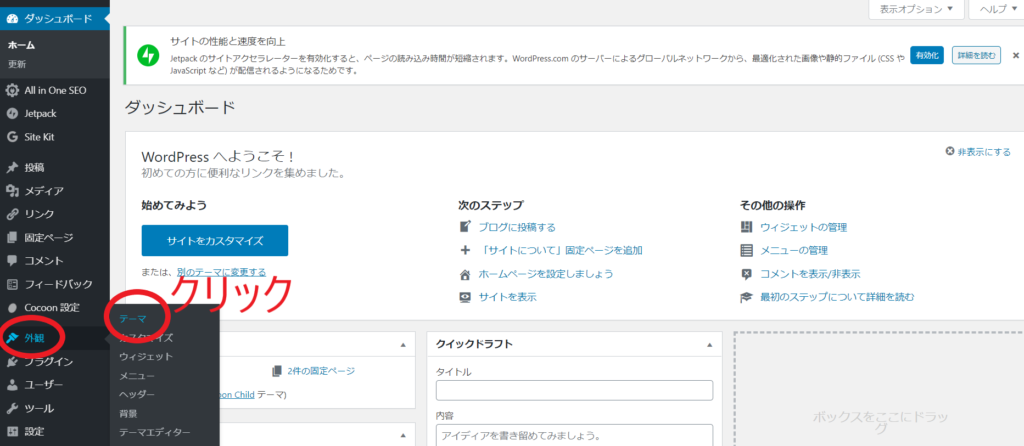Open the ウィジェットの管理 link

point(804,227)
